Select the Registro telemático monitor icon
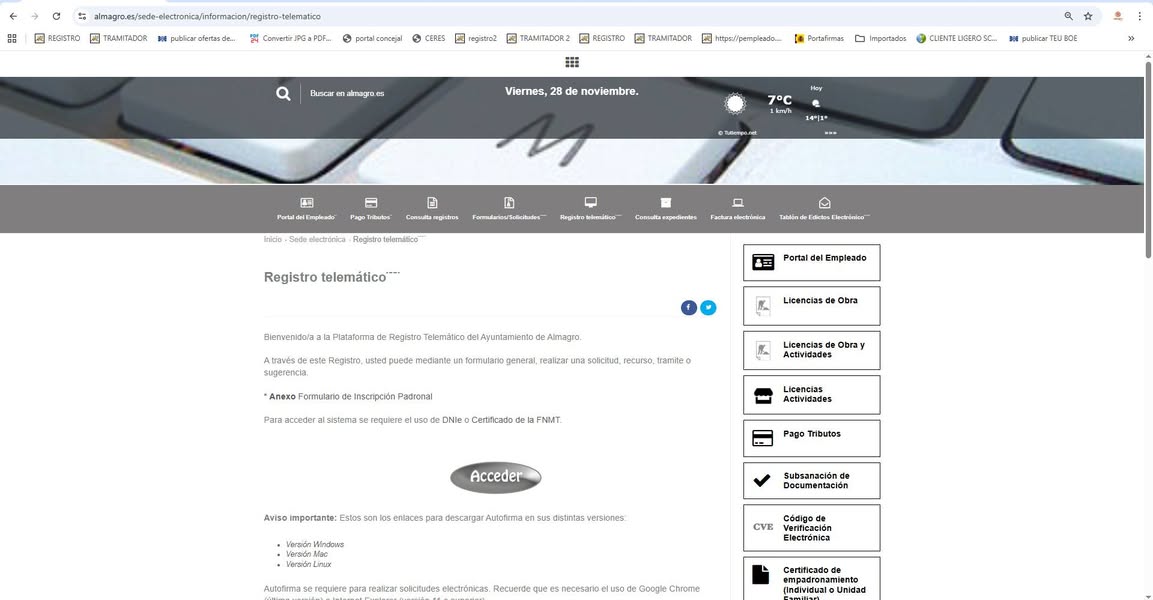 [x=590, y=203]
